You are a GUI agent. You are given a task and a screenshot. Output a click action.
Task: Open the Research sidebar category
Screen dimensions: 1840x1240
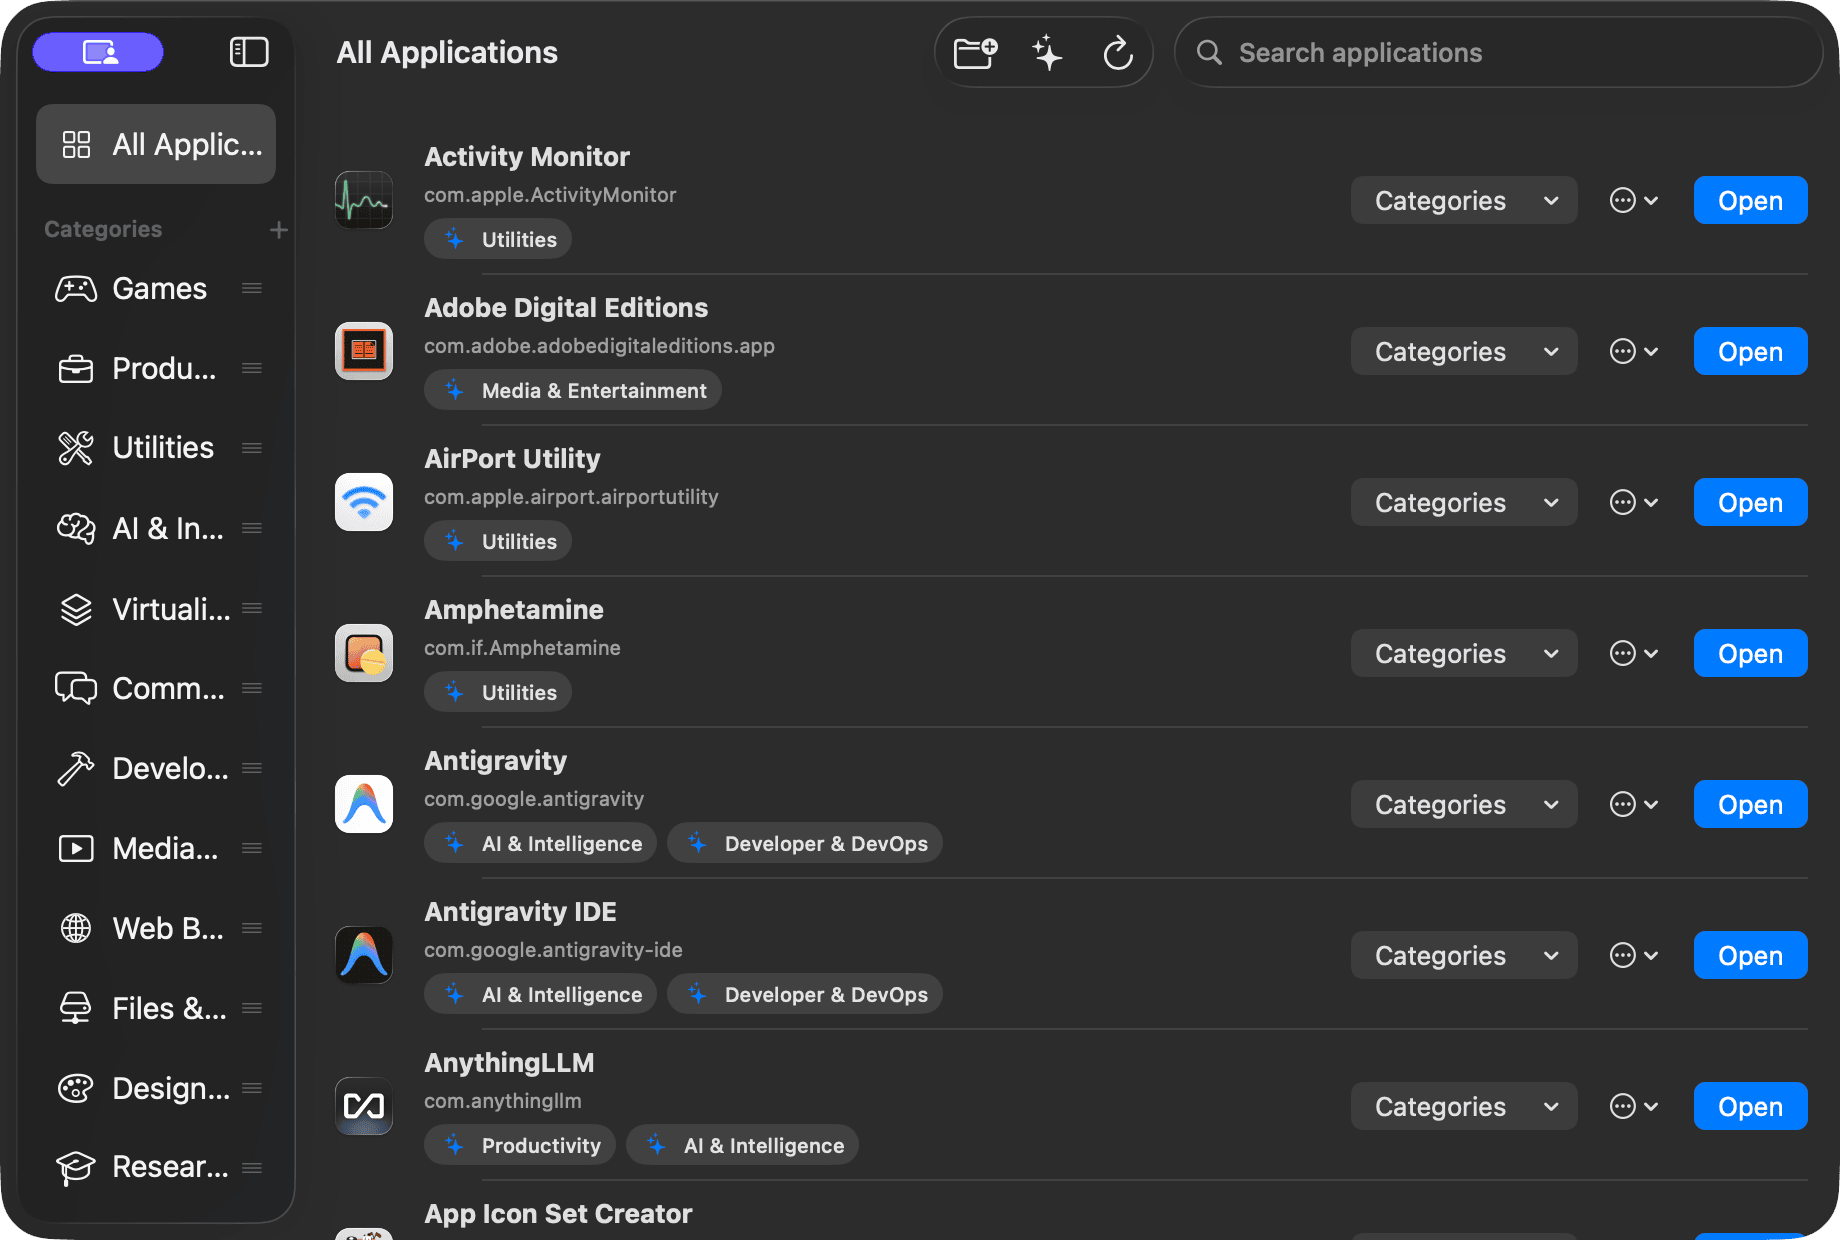point(156,1167)
